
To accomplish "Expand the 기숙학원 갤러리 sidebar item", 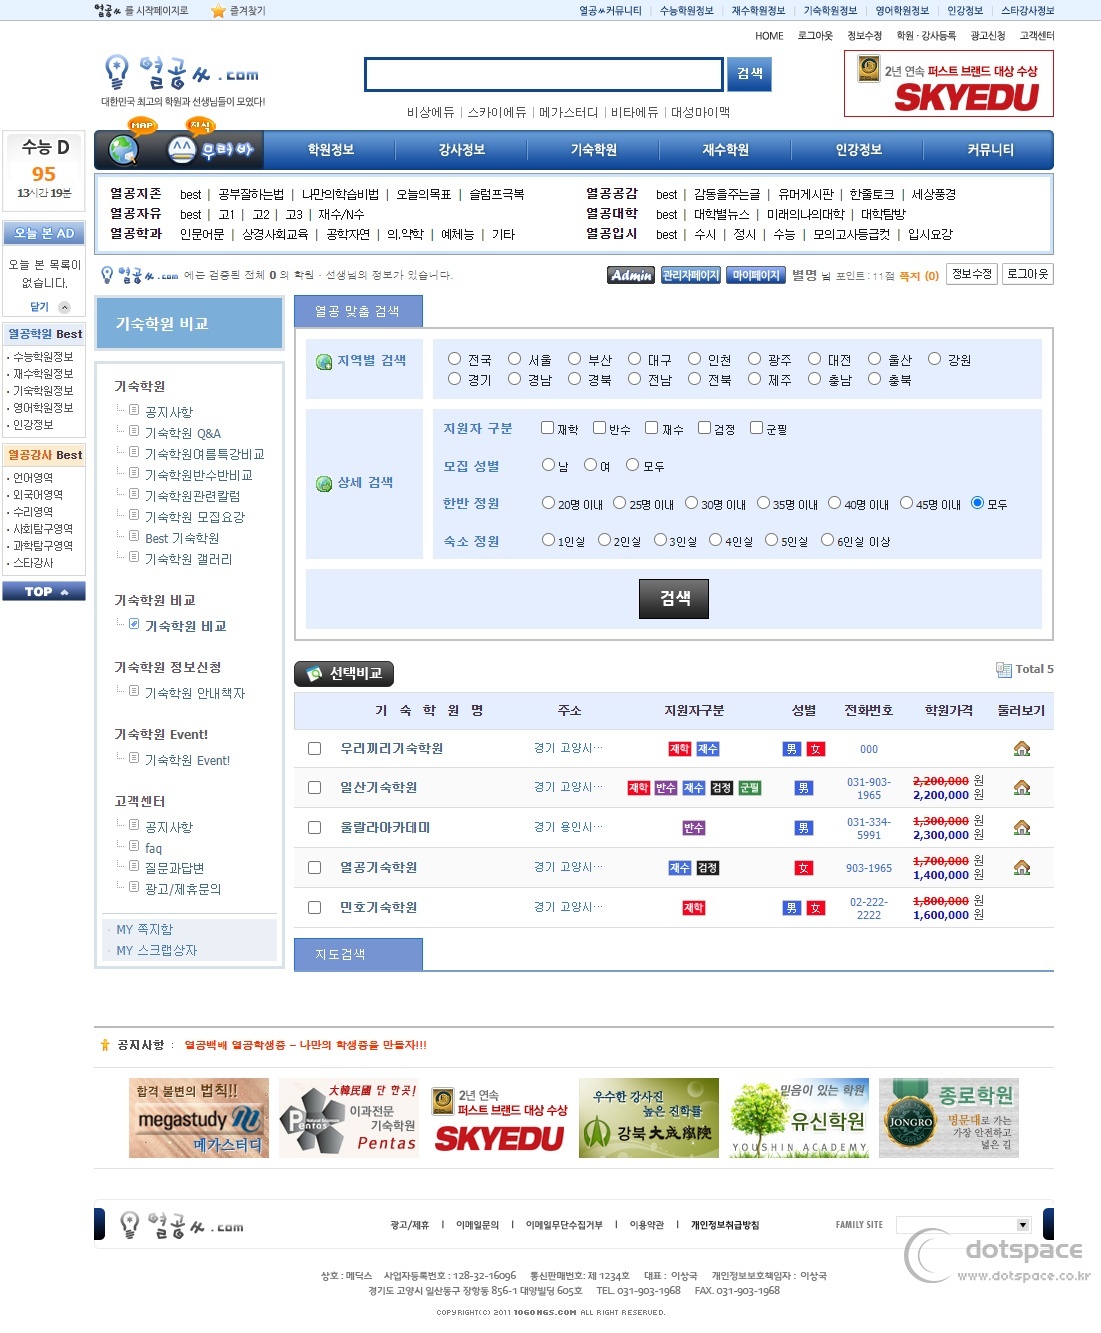I will coord(186,559).
